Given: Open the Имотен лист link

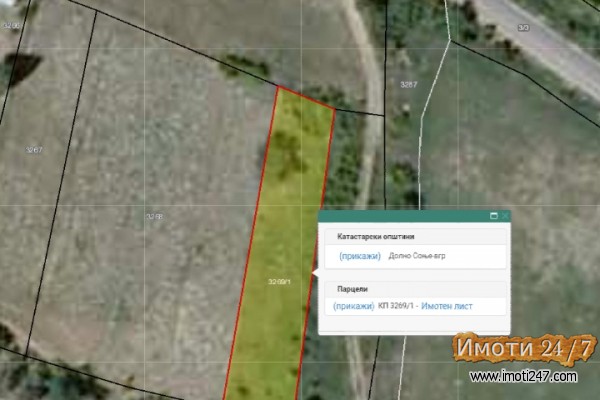Looking at the screenshot, I should tap(448, 306).
